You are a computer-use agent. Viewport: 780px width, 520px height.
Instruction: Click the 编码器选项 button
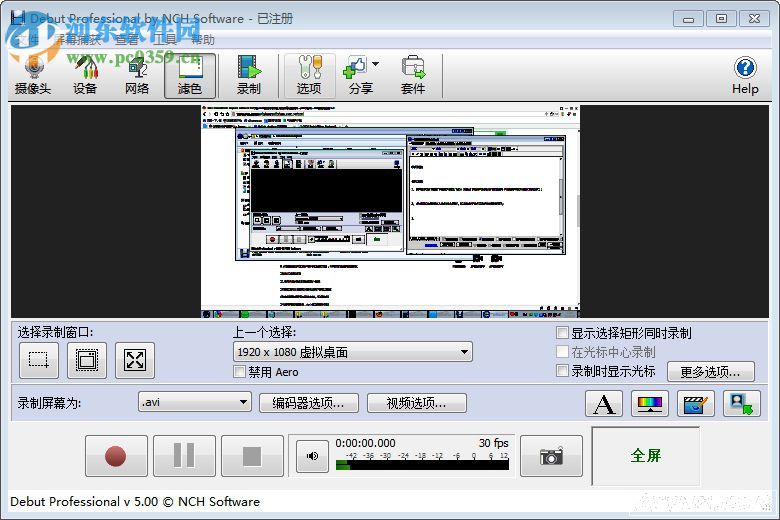point(308,403)
